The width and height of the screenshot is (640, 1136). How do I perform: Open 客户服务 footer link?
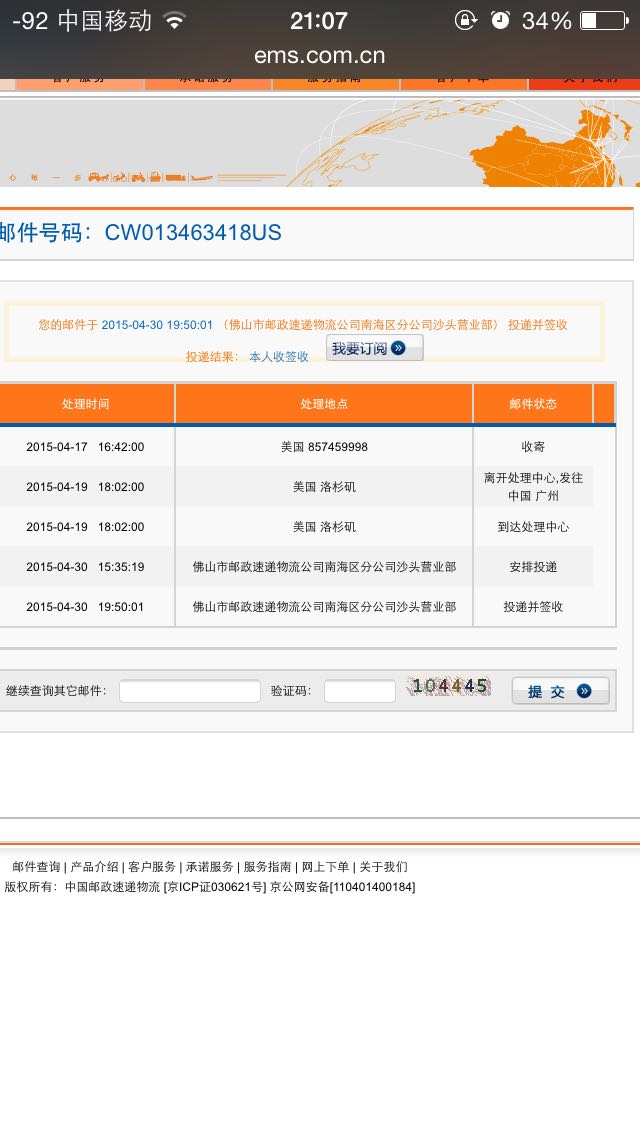click(152, 866)
